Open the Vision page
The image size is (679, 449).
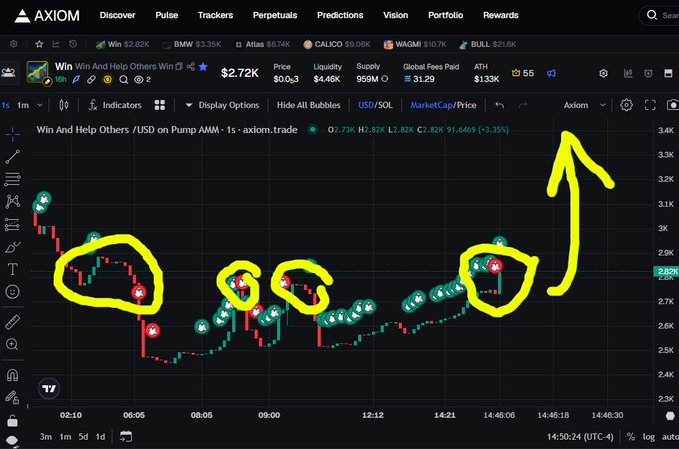point(395,15)
